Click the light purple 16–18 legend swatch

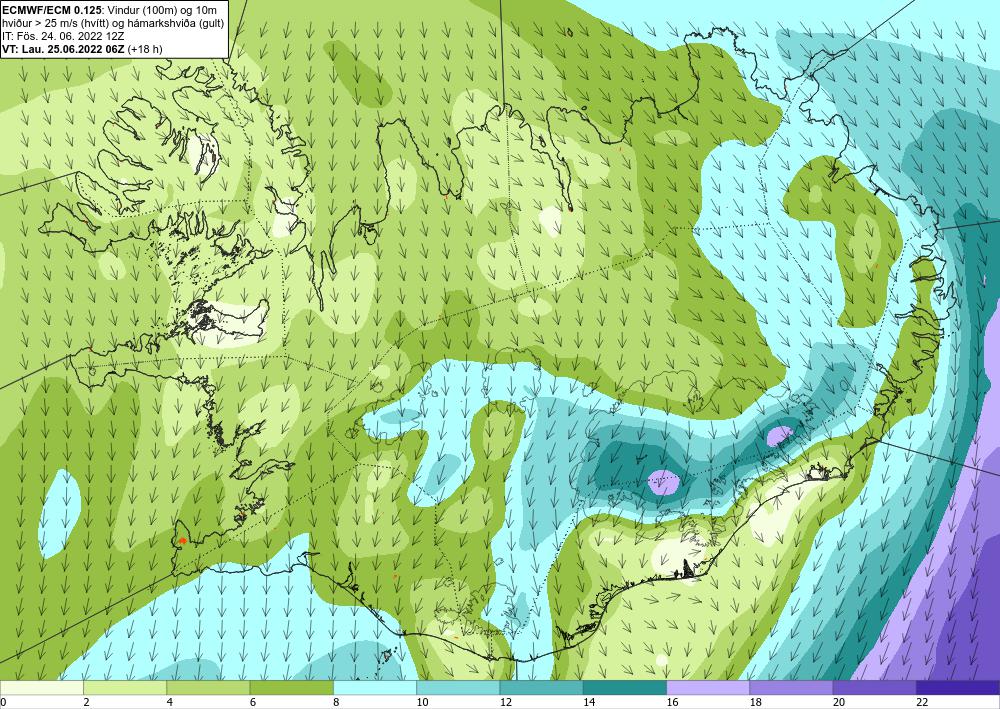tap(708, 687)
